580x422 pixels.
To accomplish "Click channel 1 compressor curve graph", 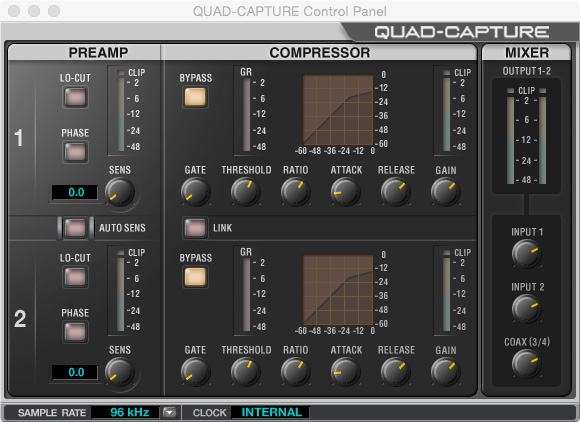I will pos(338,110).
